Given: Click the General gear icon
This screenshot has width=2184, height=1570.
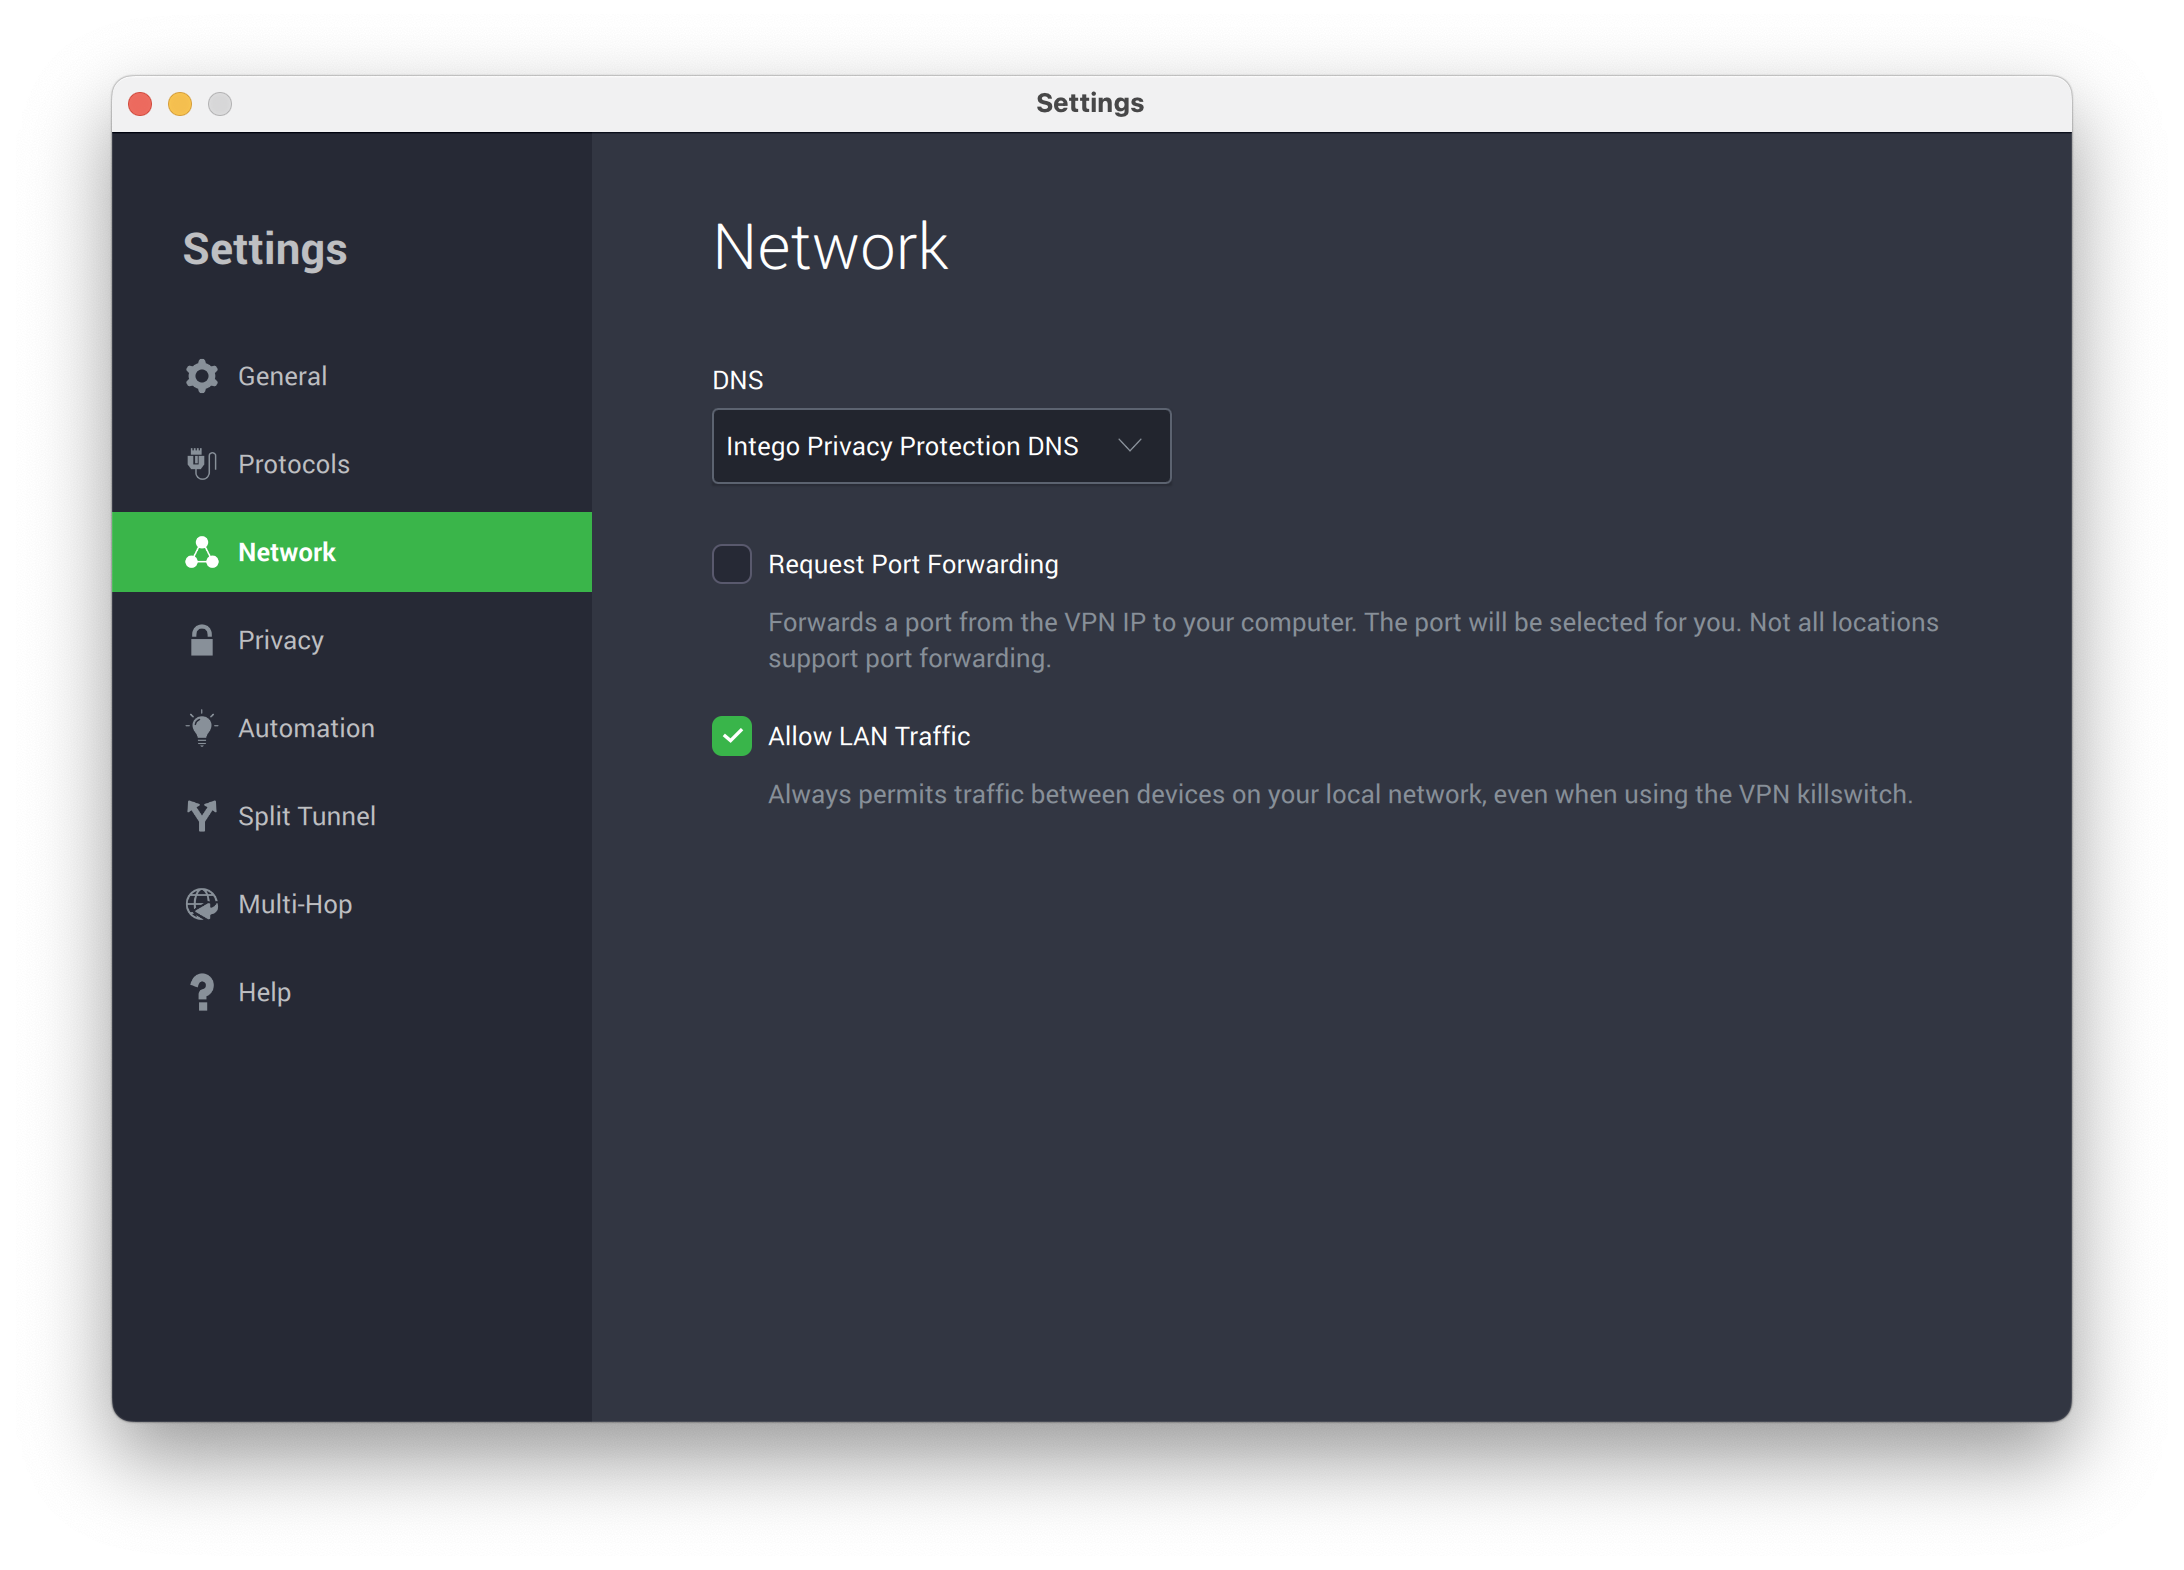Looking at the screenshot, I should [x=202, y=376].
